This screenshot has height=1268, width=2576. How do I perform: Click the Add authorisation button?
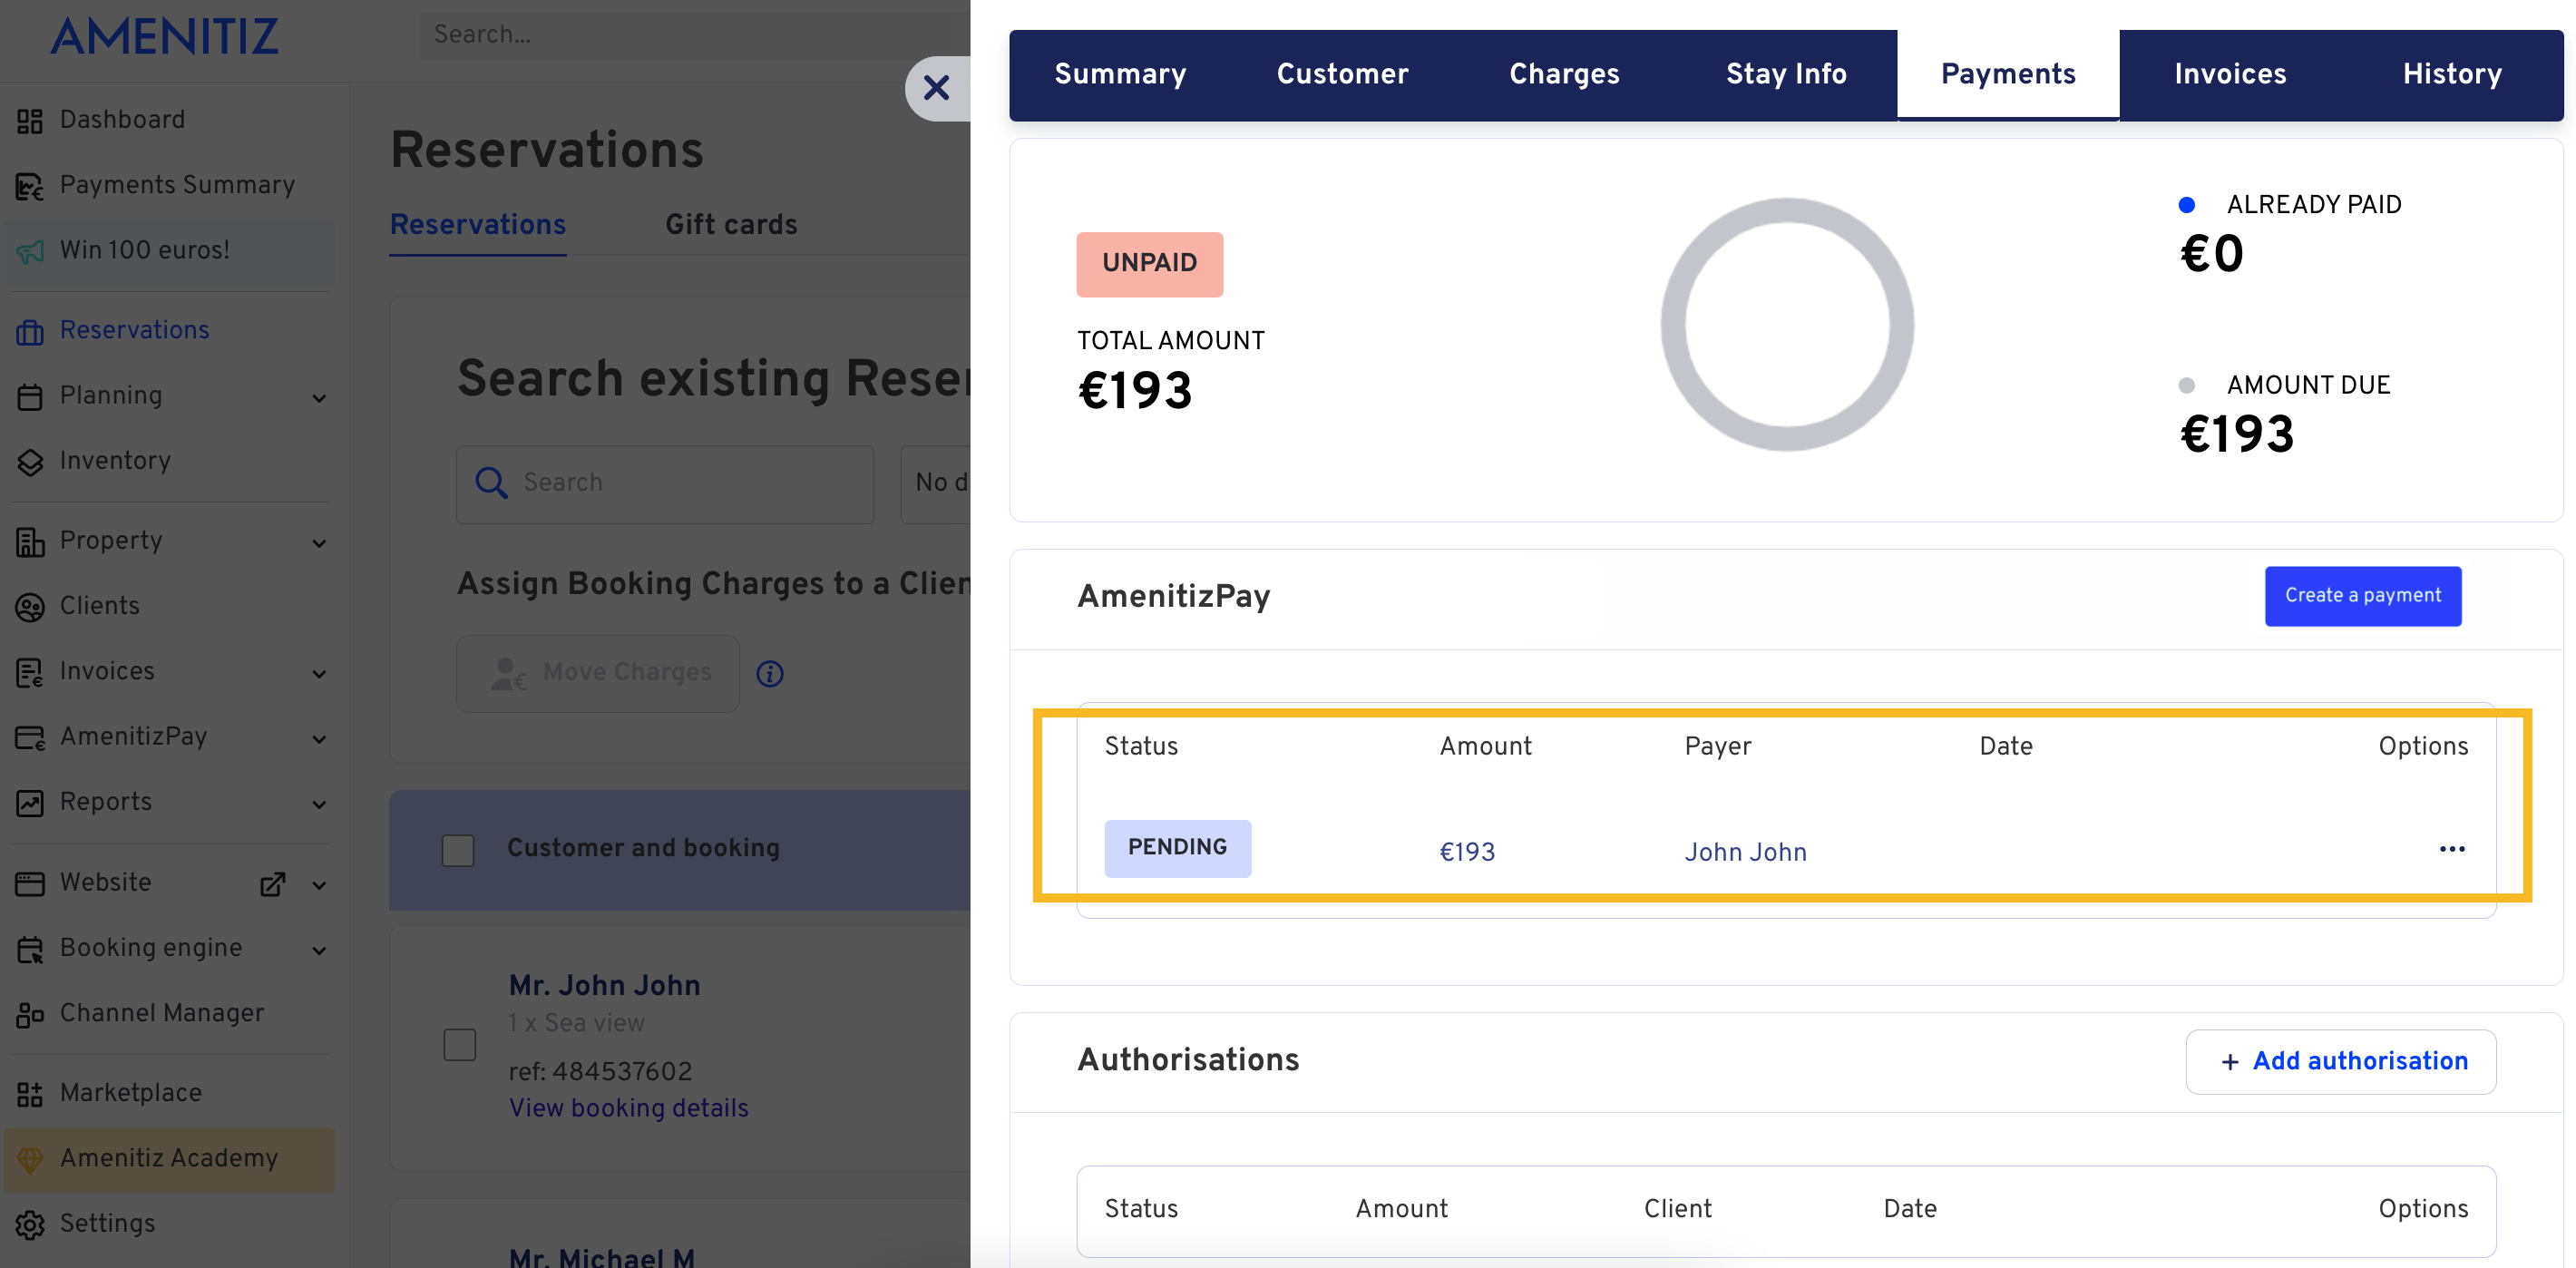pos(2340,1062)
